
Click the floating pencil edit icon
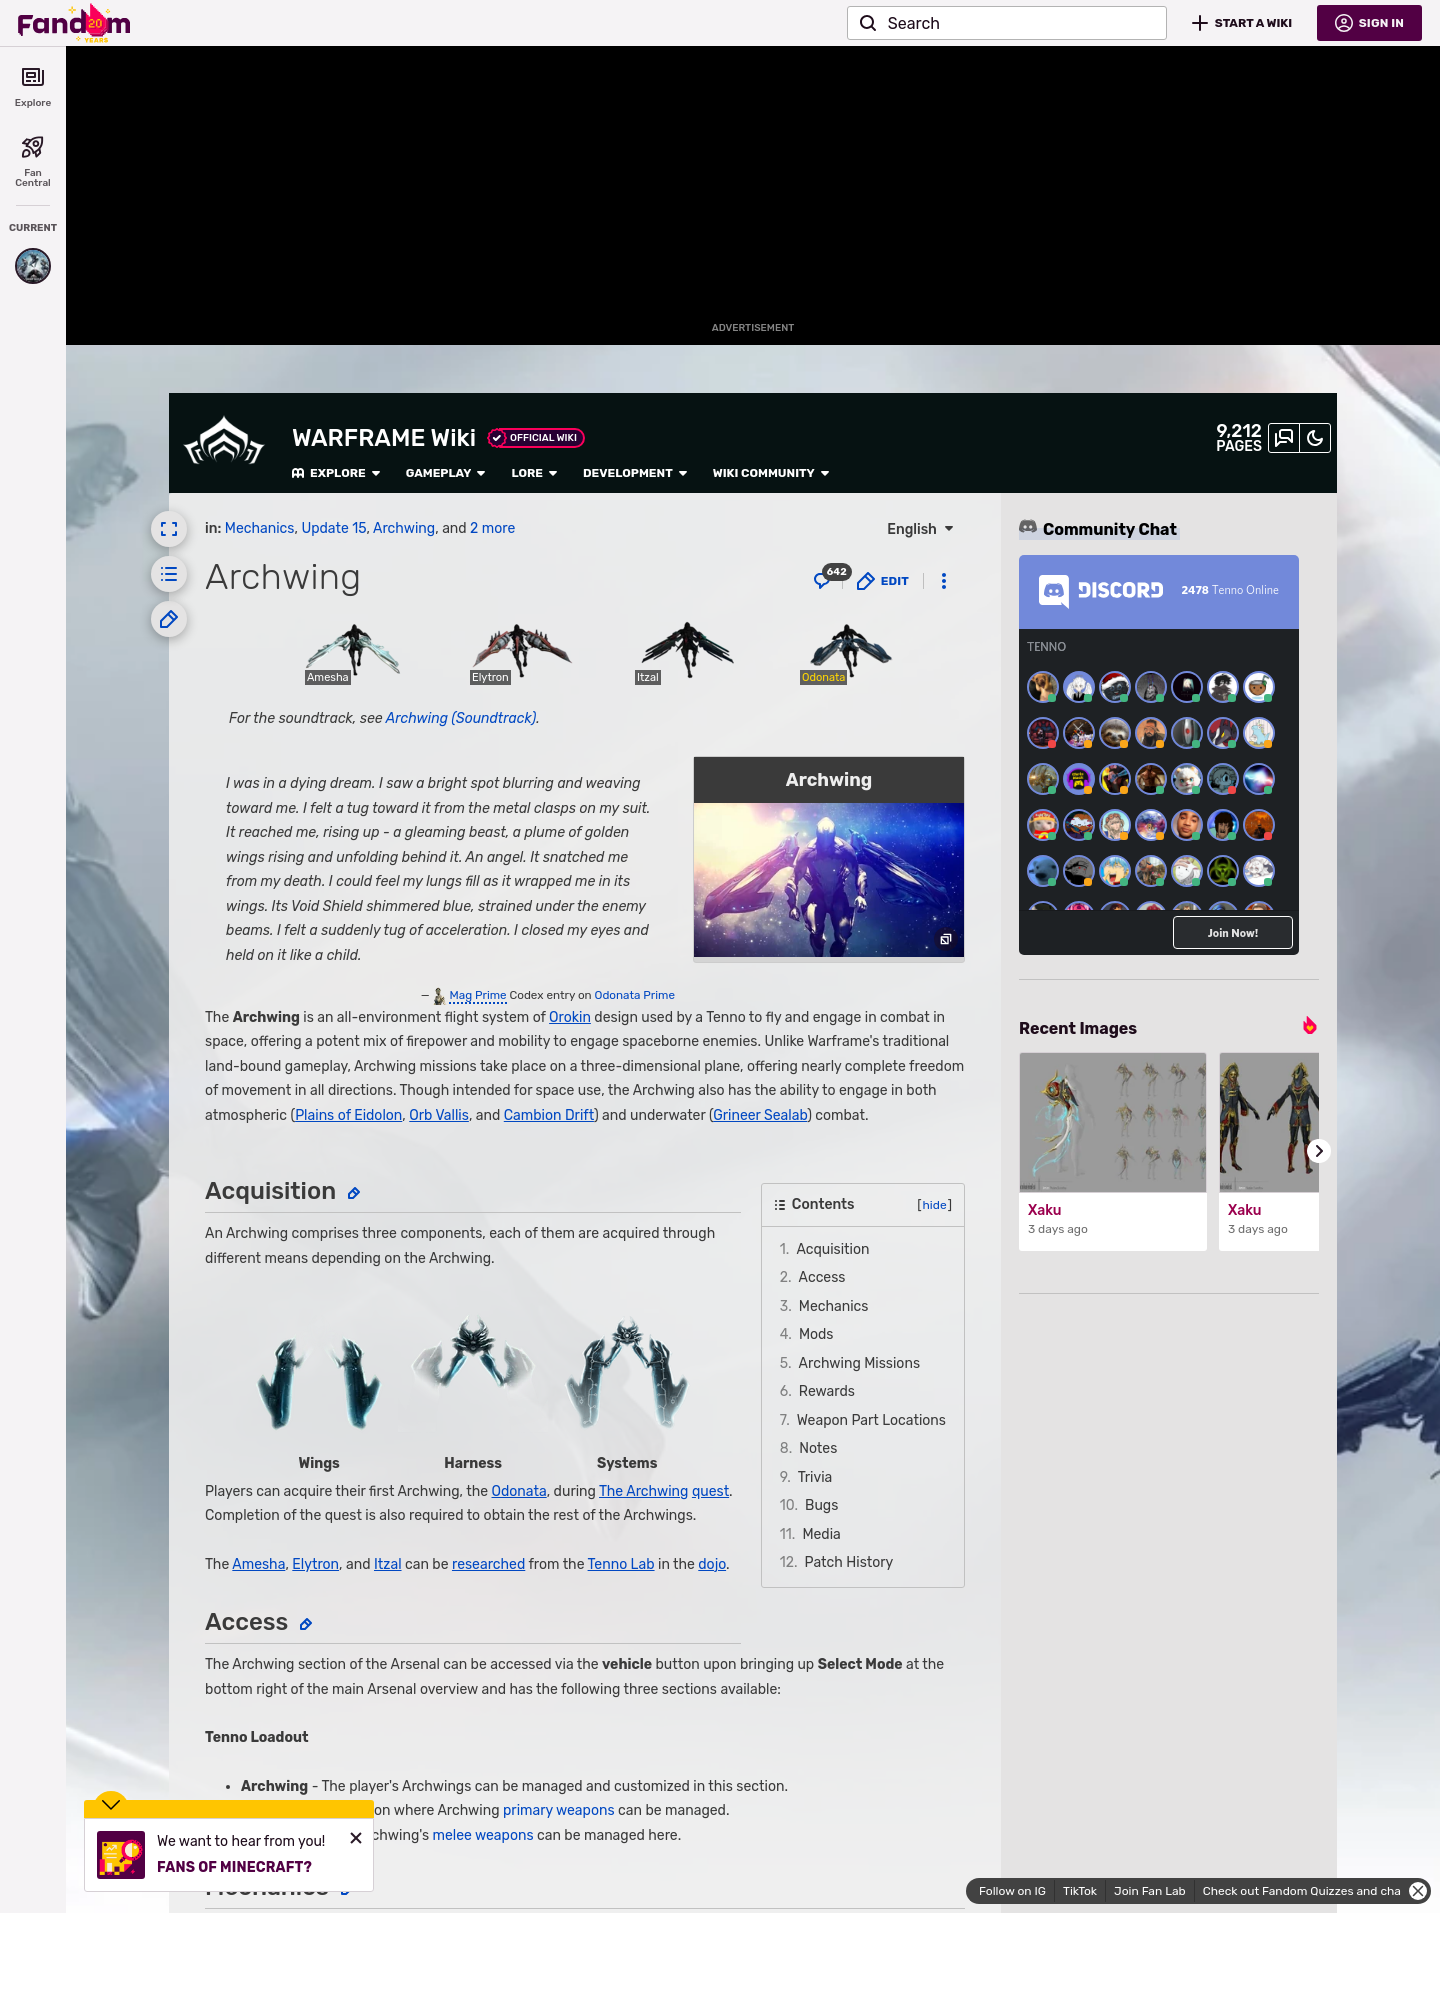pos(169,620)
